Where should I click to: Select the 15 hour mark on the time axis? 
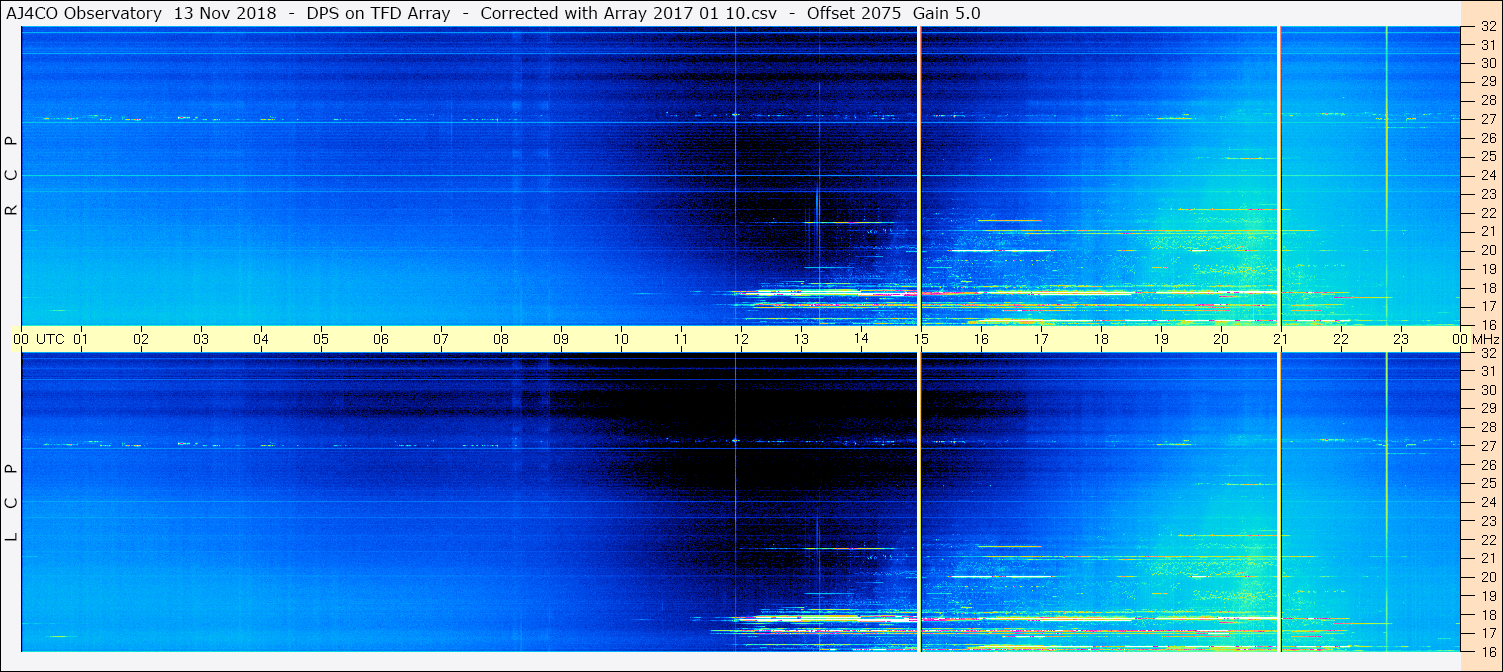click(x=921, y=339)
